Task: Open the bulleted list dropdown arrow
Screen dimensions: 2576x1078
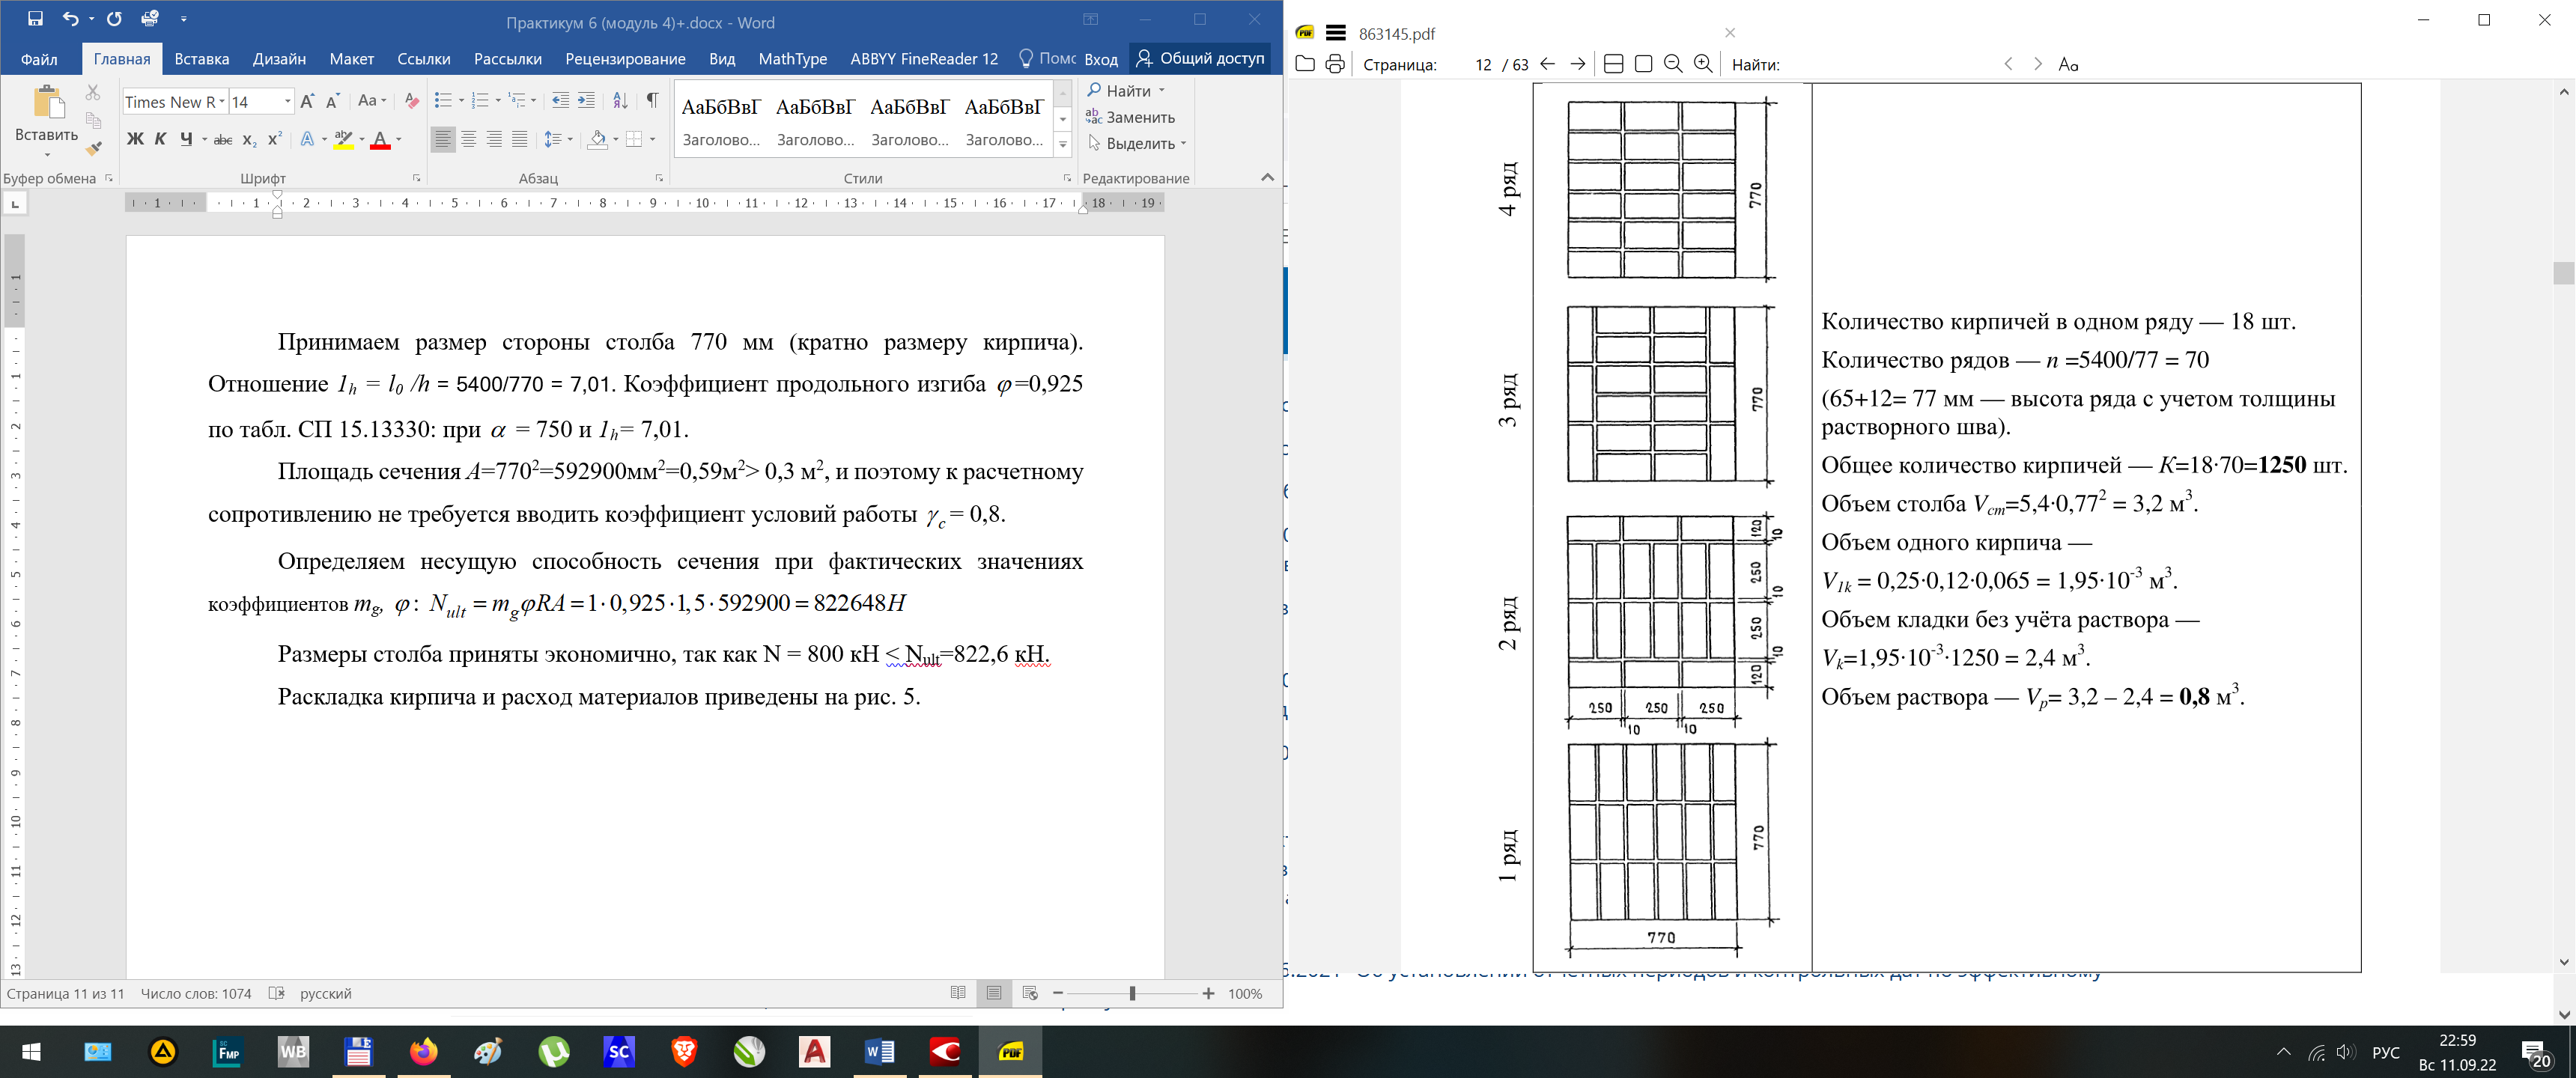Action: click(461, 100)
